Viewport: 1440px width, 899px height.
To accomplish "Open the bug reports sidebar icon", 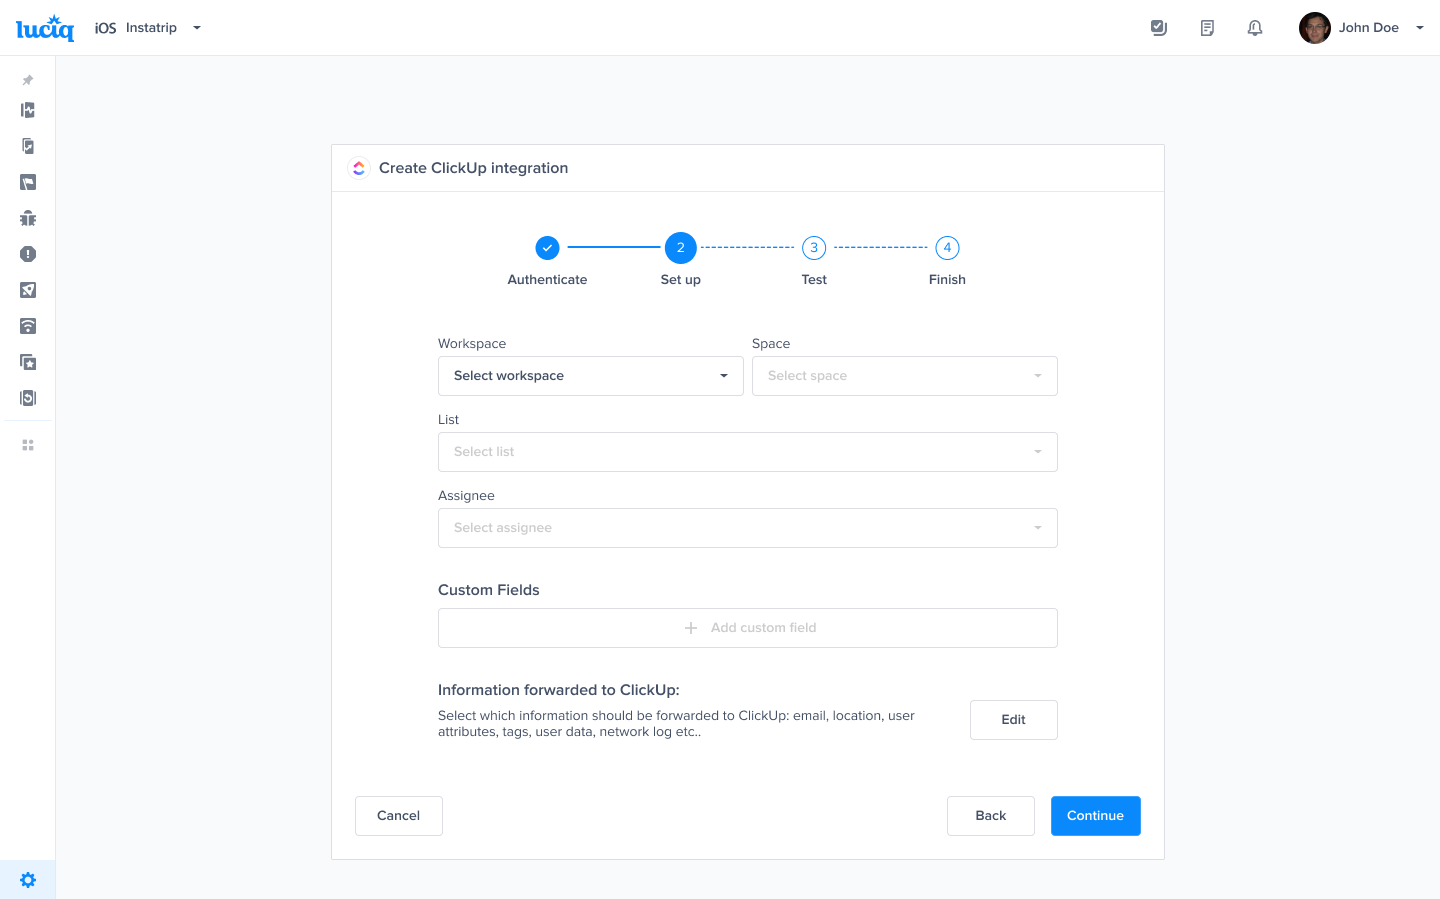I will [x=27, y=218].
